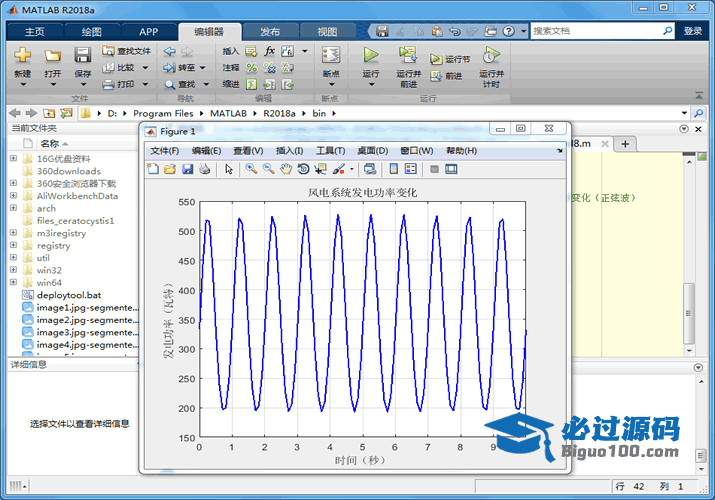Expand the win64 folder
The width and height of the screenshot is (715, 500).
(13, 283)
